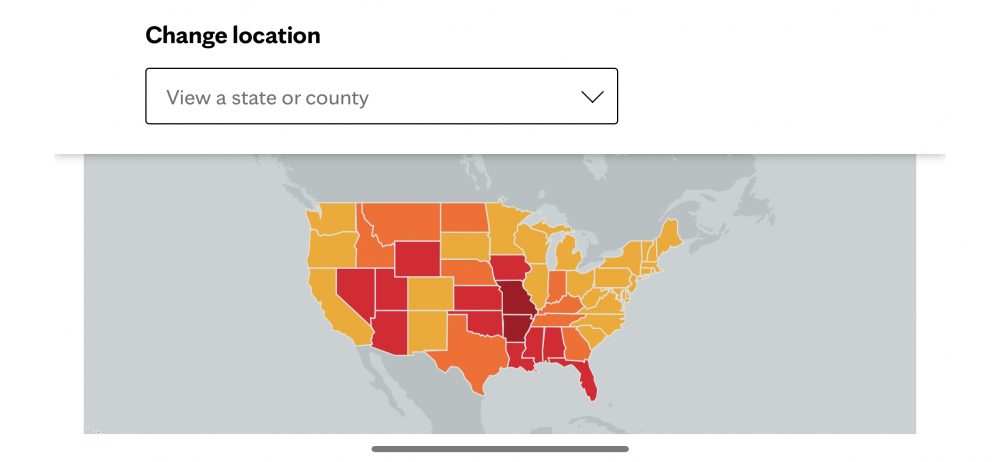Select Montana on the map
Viewport: 1000px width, 462px height.
pos(402,223)
